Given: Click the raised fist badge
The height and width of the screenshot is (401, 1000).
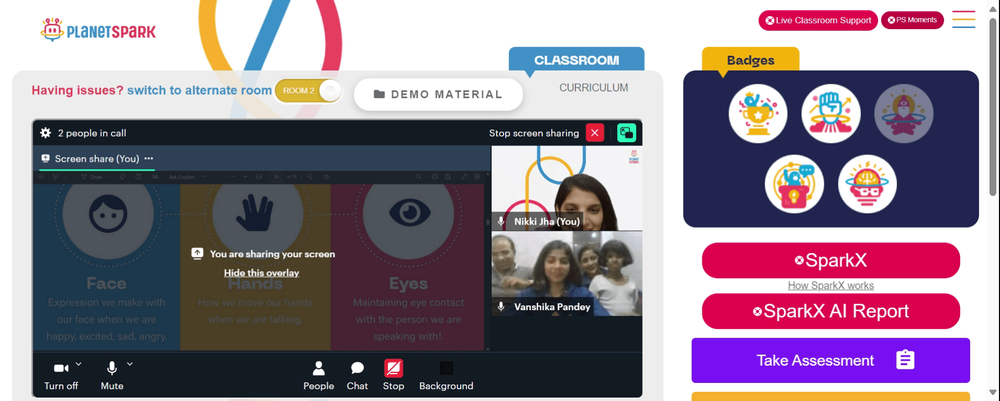Looking at the screenshot, I should [831, 113].
